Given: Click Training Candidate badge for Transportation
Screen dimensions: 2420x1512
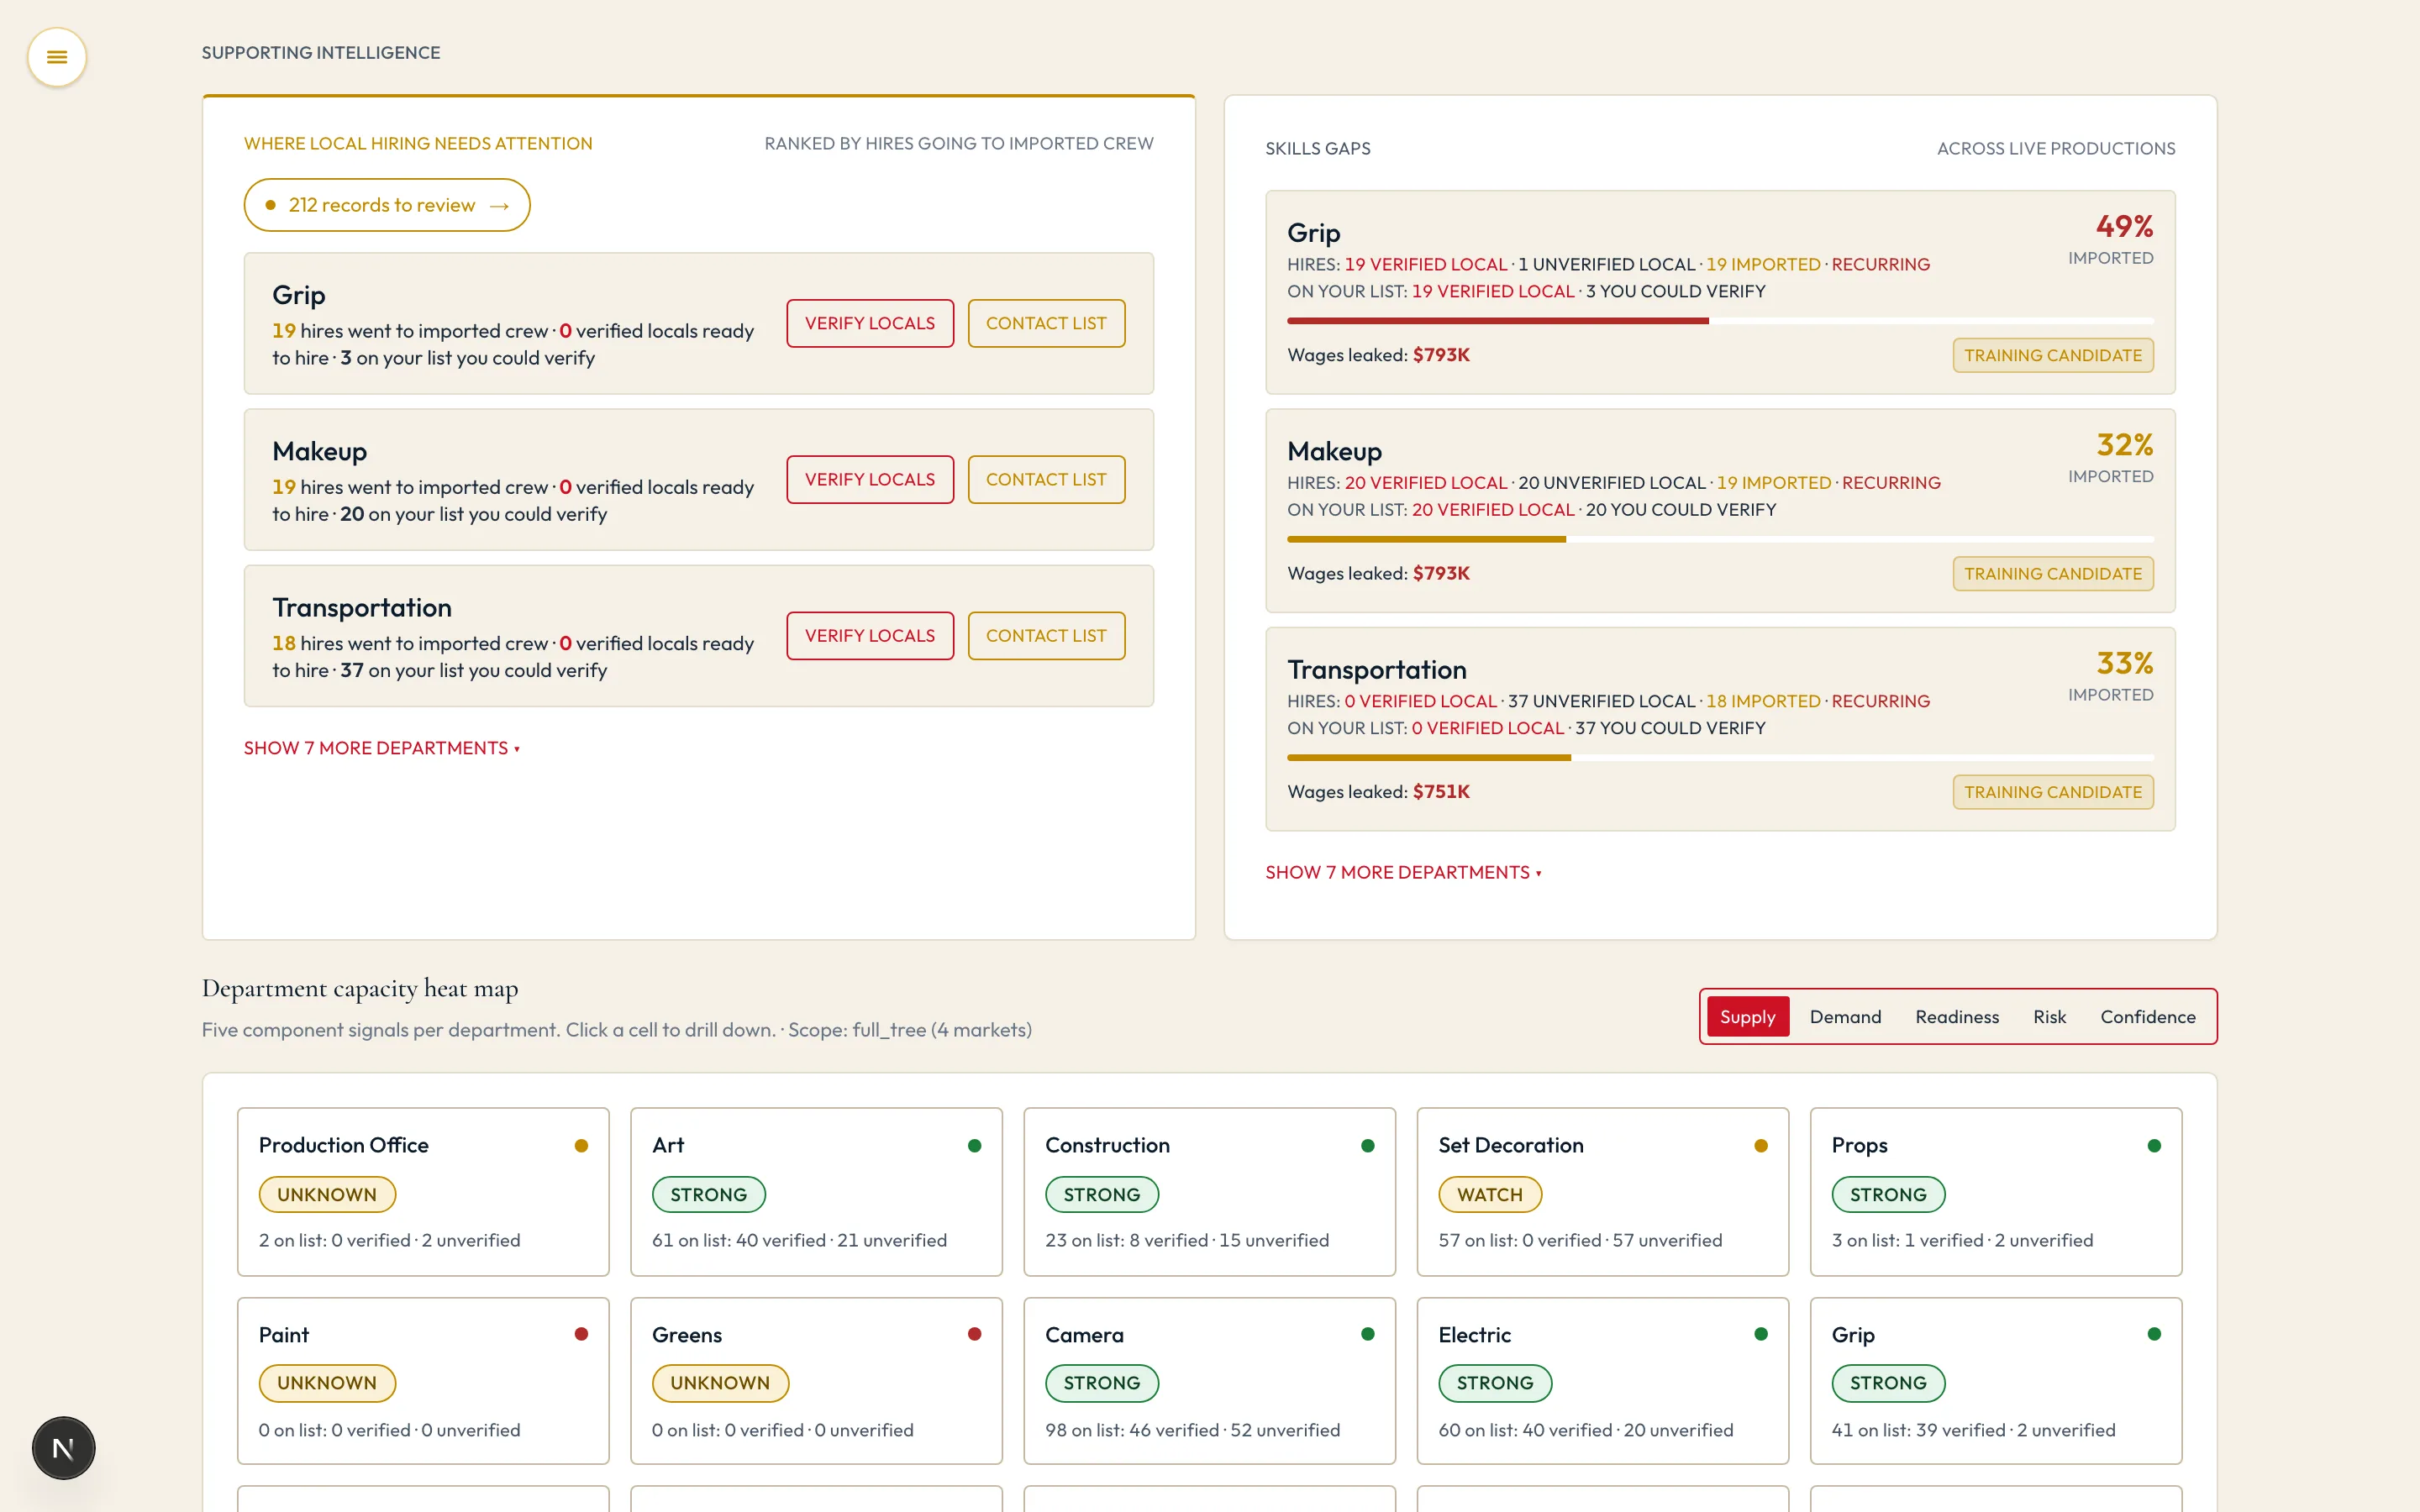Looking at the screenshot, I should click(2052, 792).
